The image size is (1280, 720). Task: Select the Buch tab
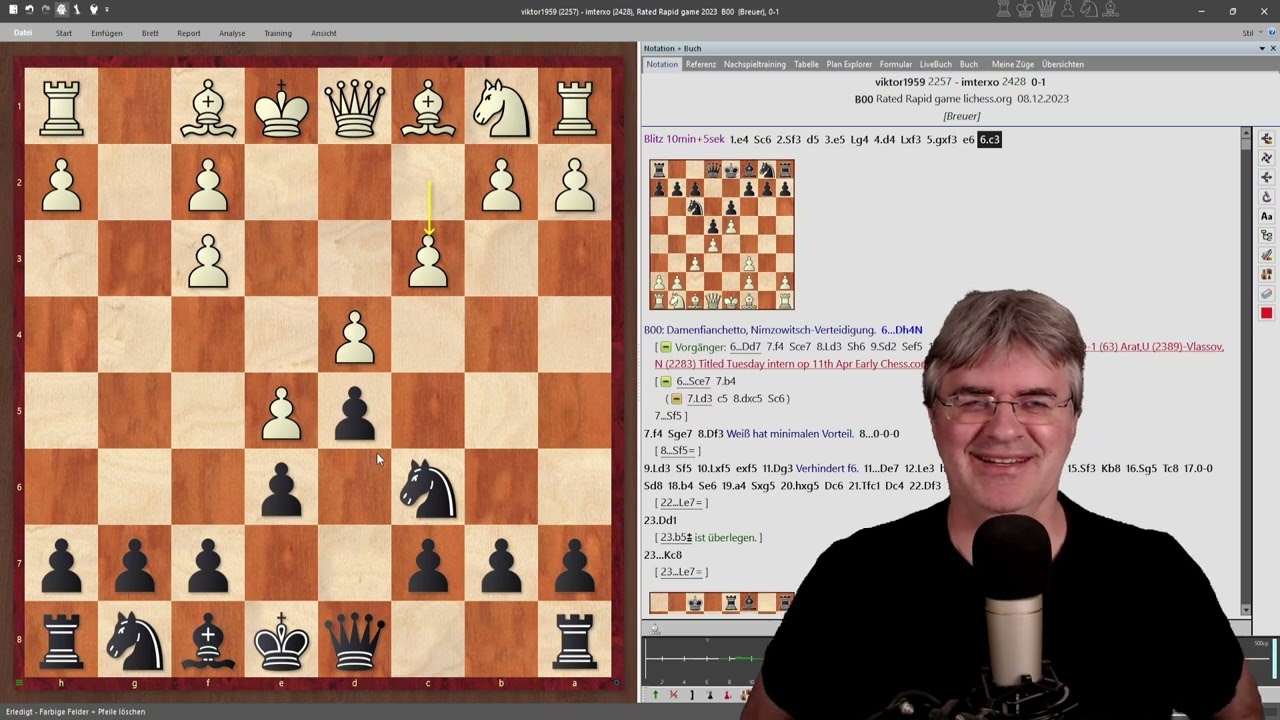click(968, 64)
